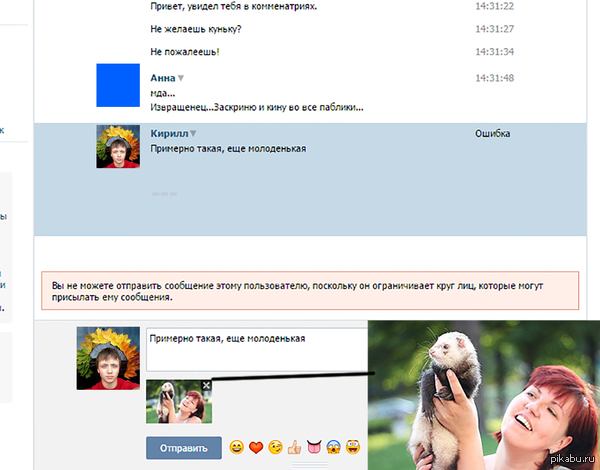
Task: Insert the tongue-out mouth emoji
Action: (313, 447)
